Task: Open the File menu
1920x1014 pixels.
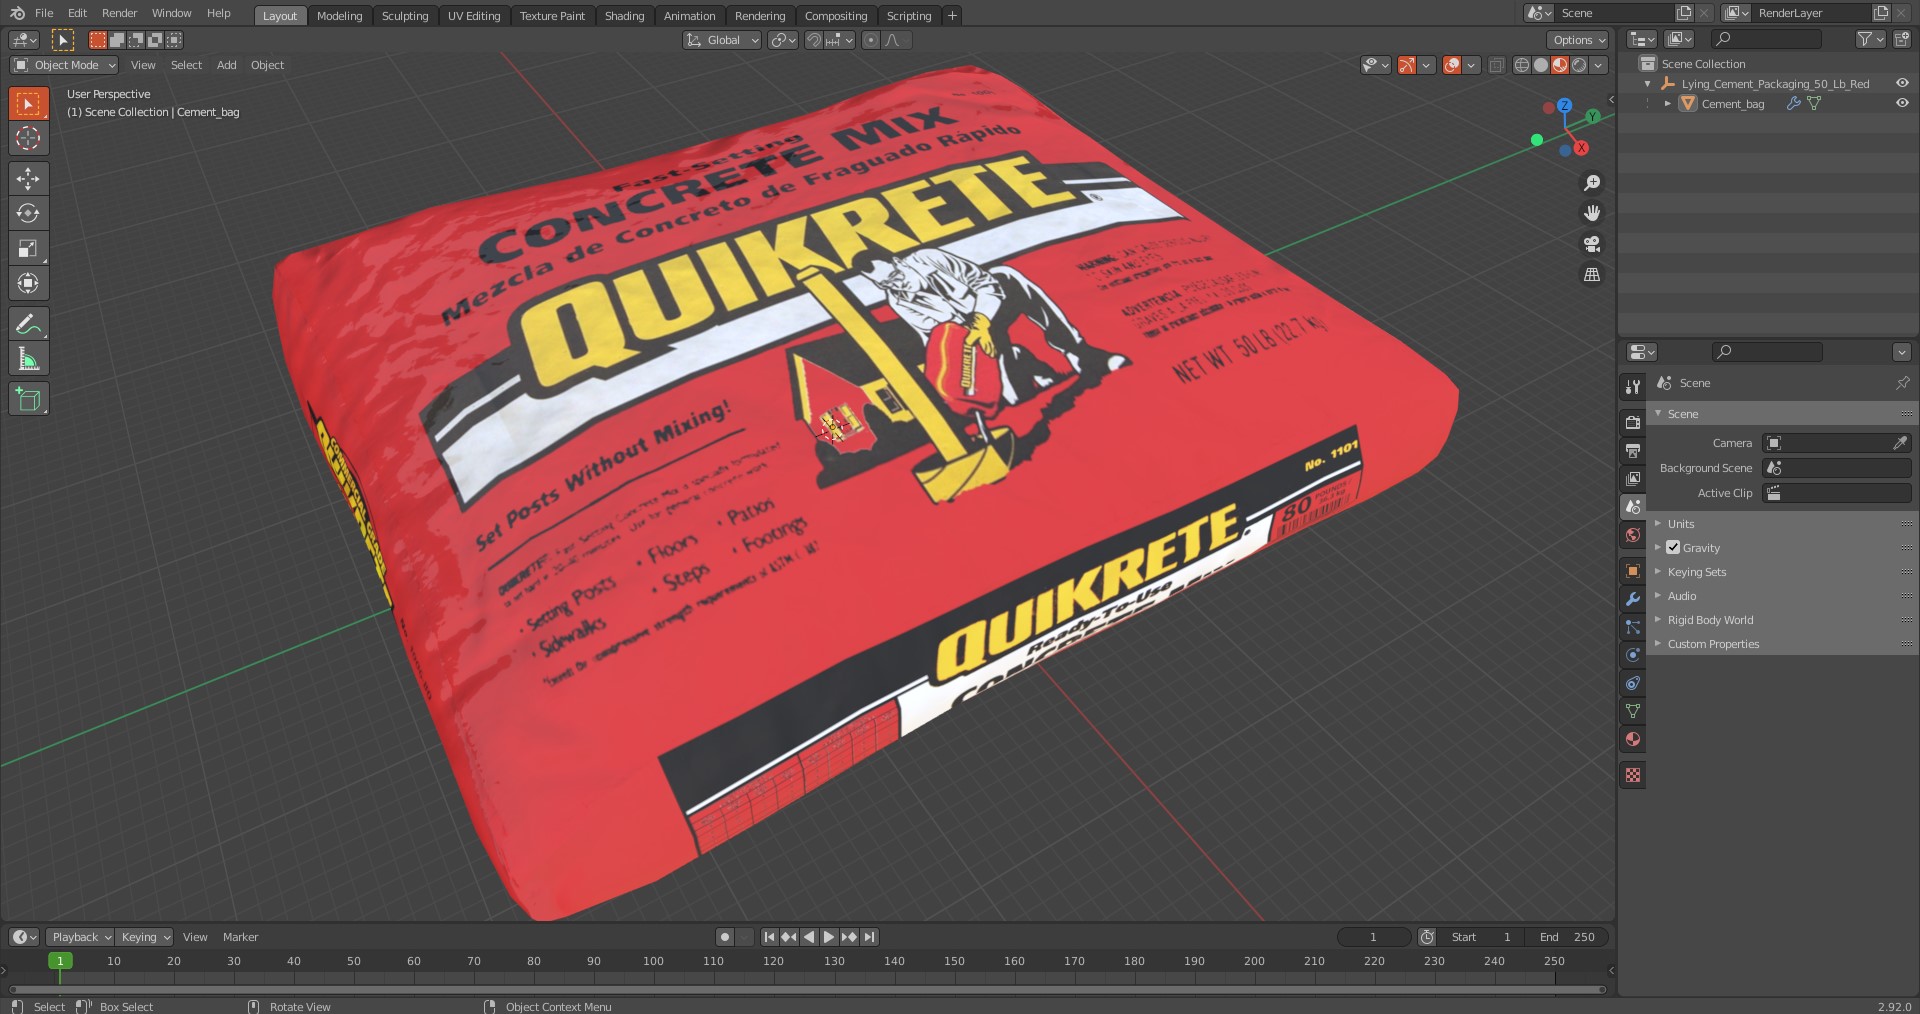Action: tap(44, 13)
